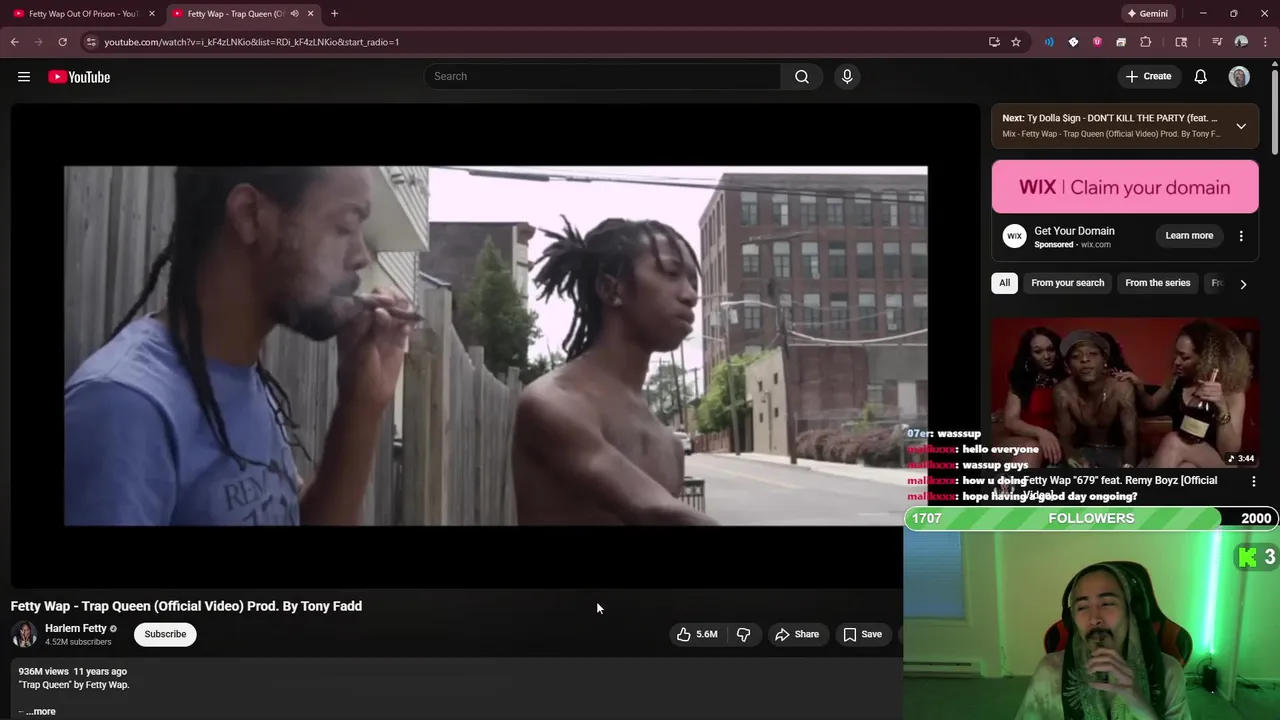Screen dimensions: 1280x720
Task: Like the Trap Queen video
Action: [697, 634]
